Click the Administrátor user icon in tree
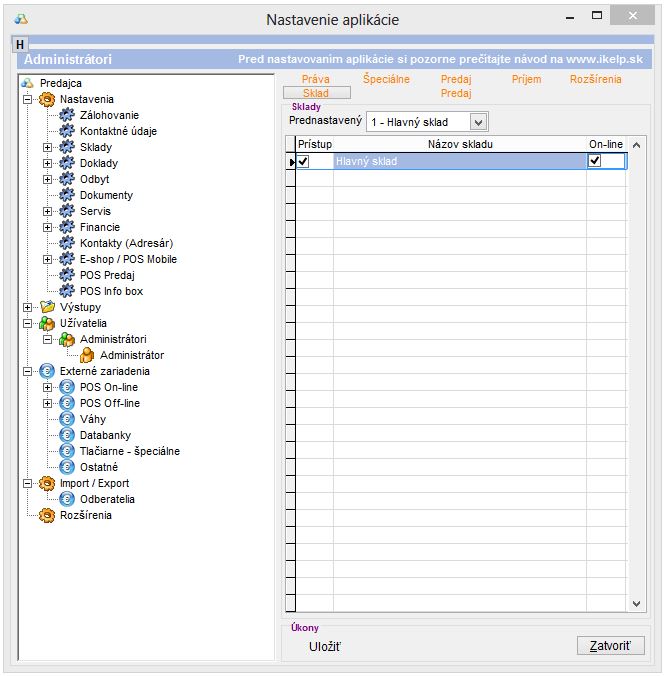The image size is (665, 676). [x=87, y=355]
